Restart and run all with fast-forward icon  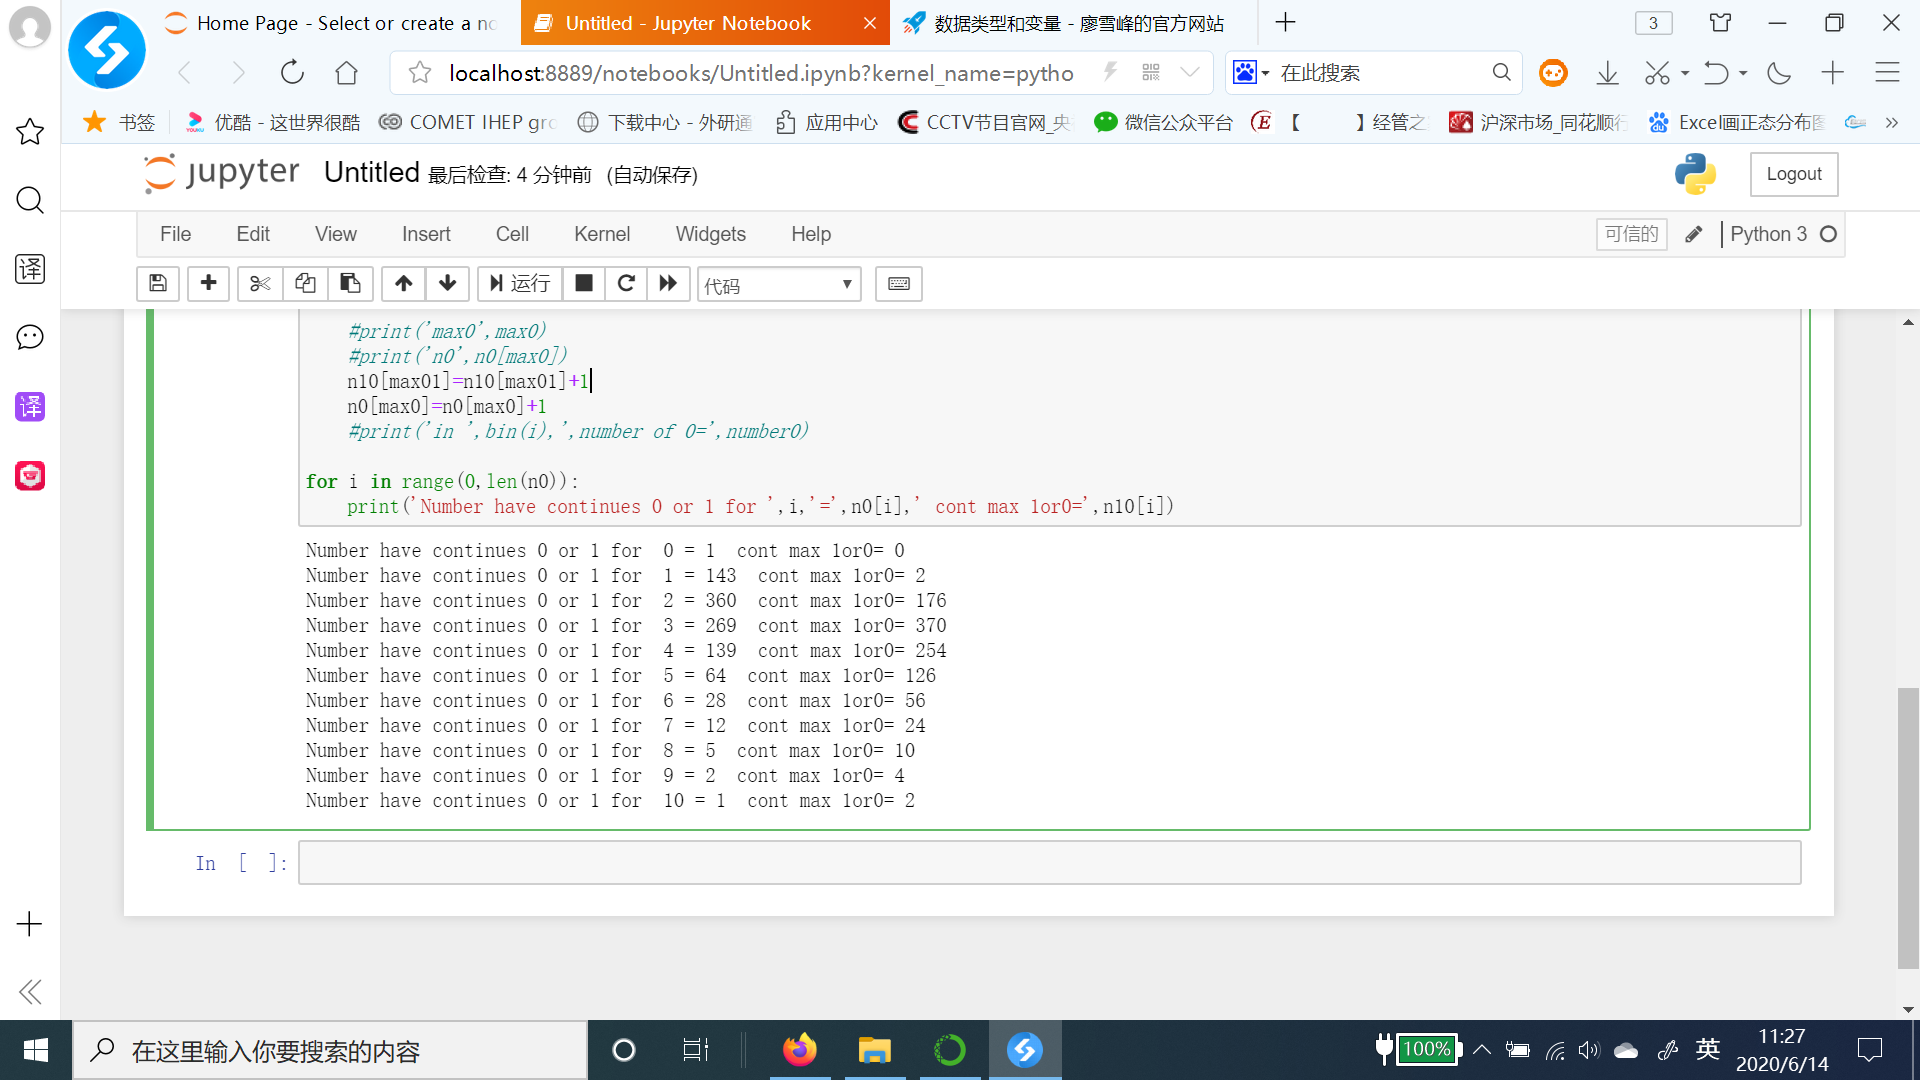pyautogui.click(x=668, y=284)
